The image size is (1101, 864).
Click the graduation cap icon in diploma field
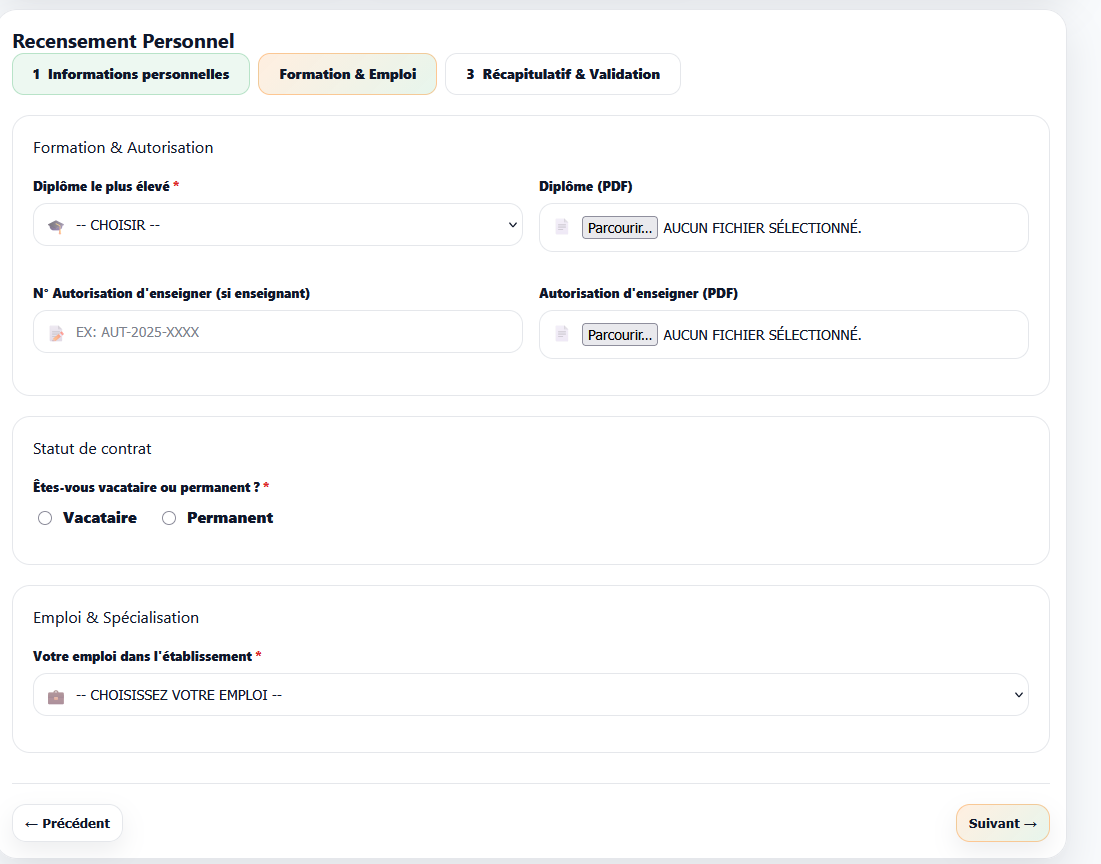pos(56,226)
